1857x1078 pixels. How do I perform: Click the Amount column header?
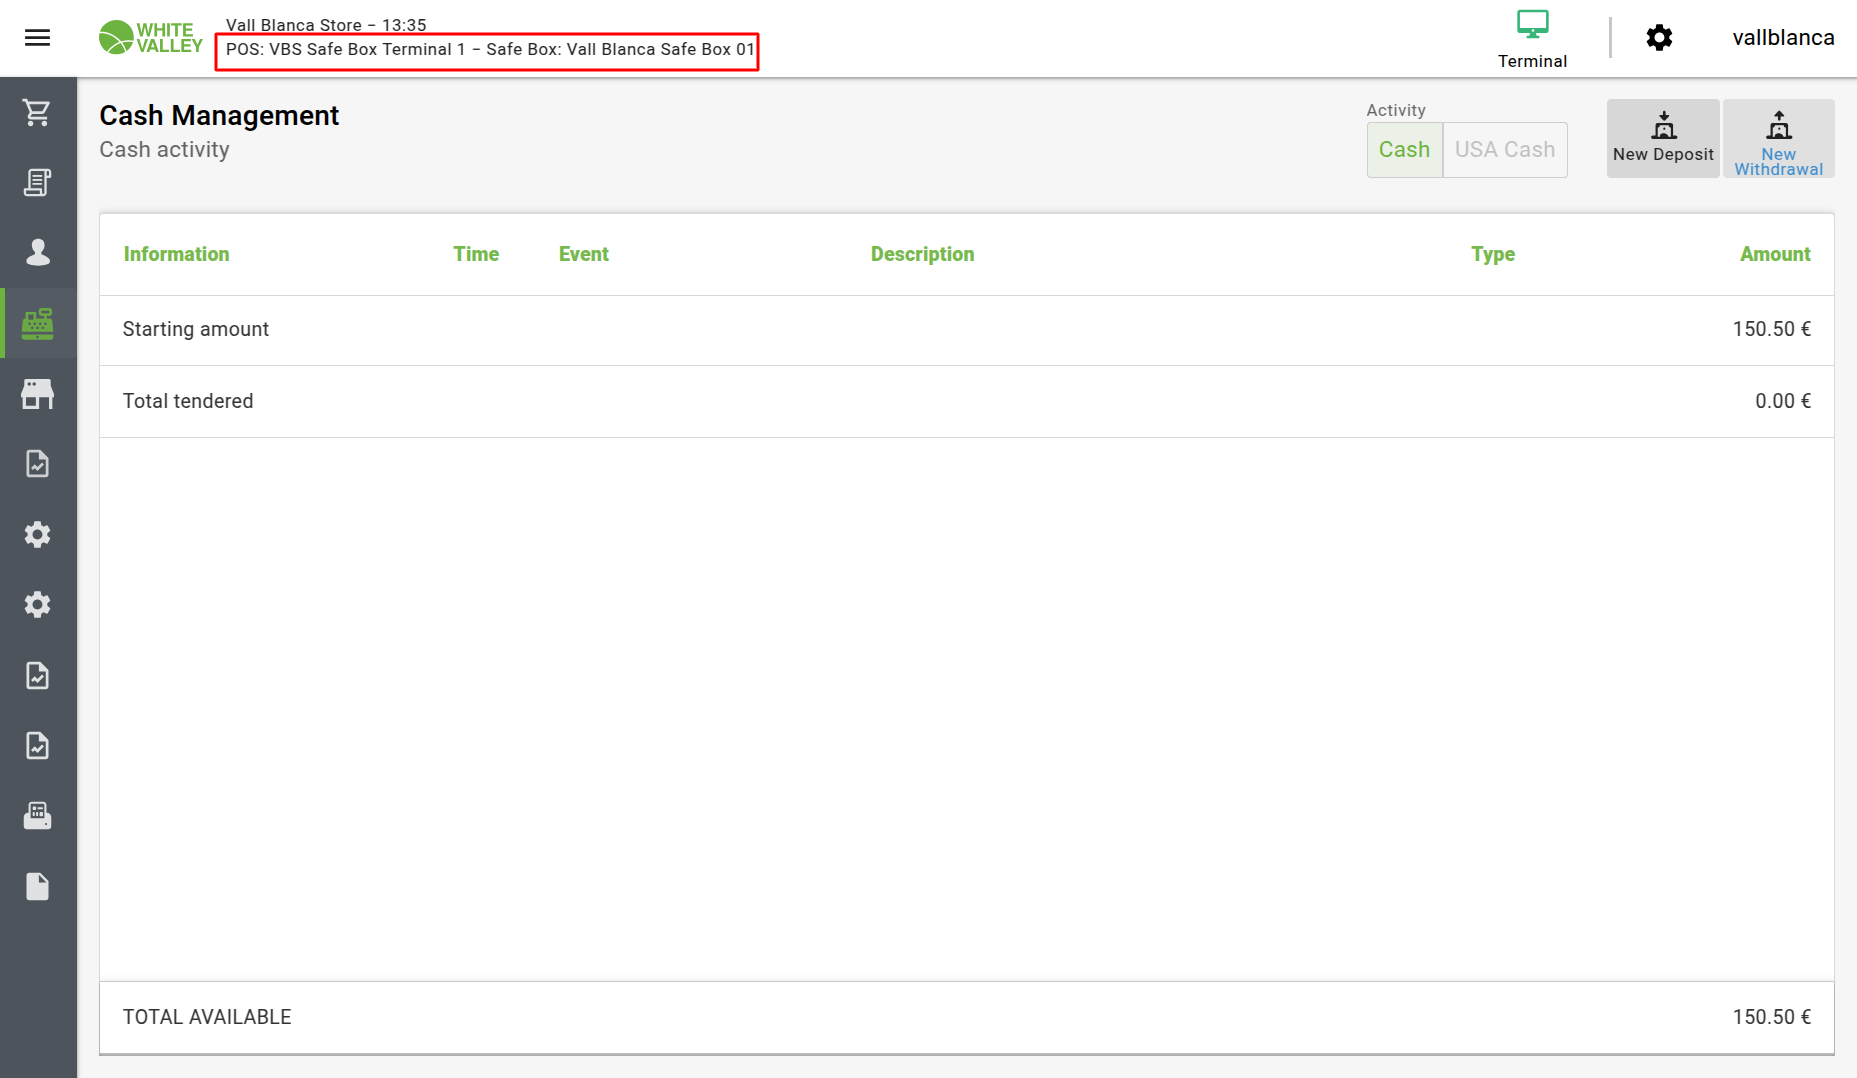click(1774, 254)
